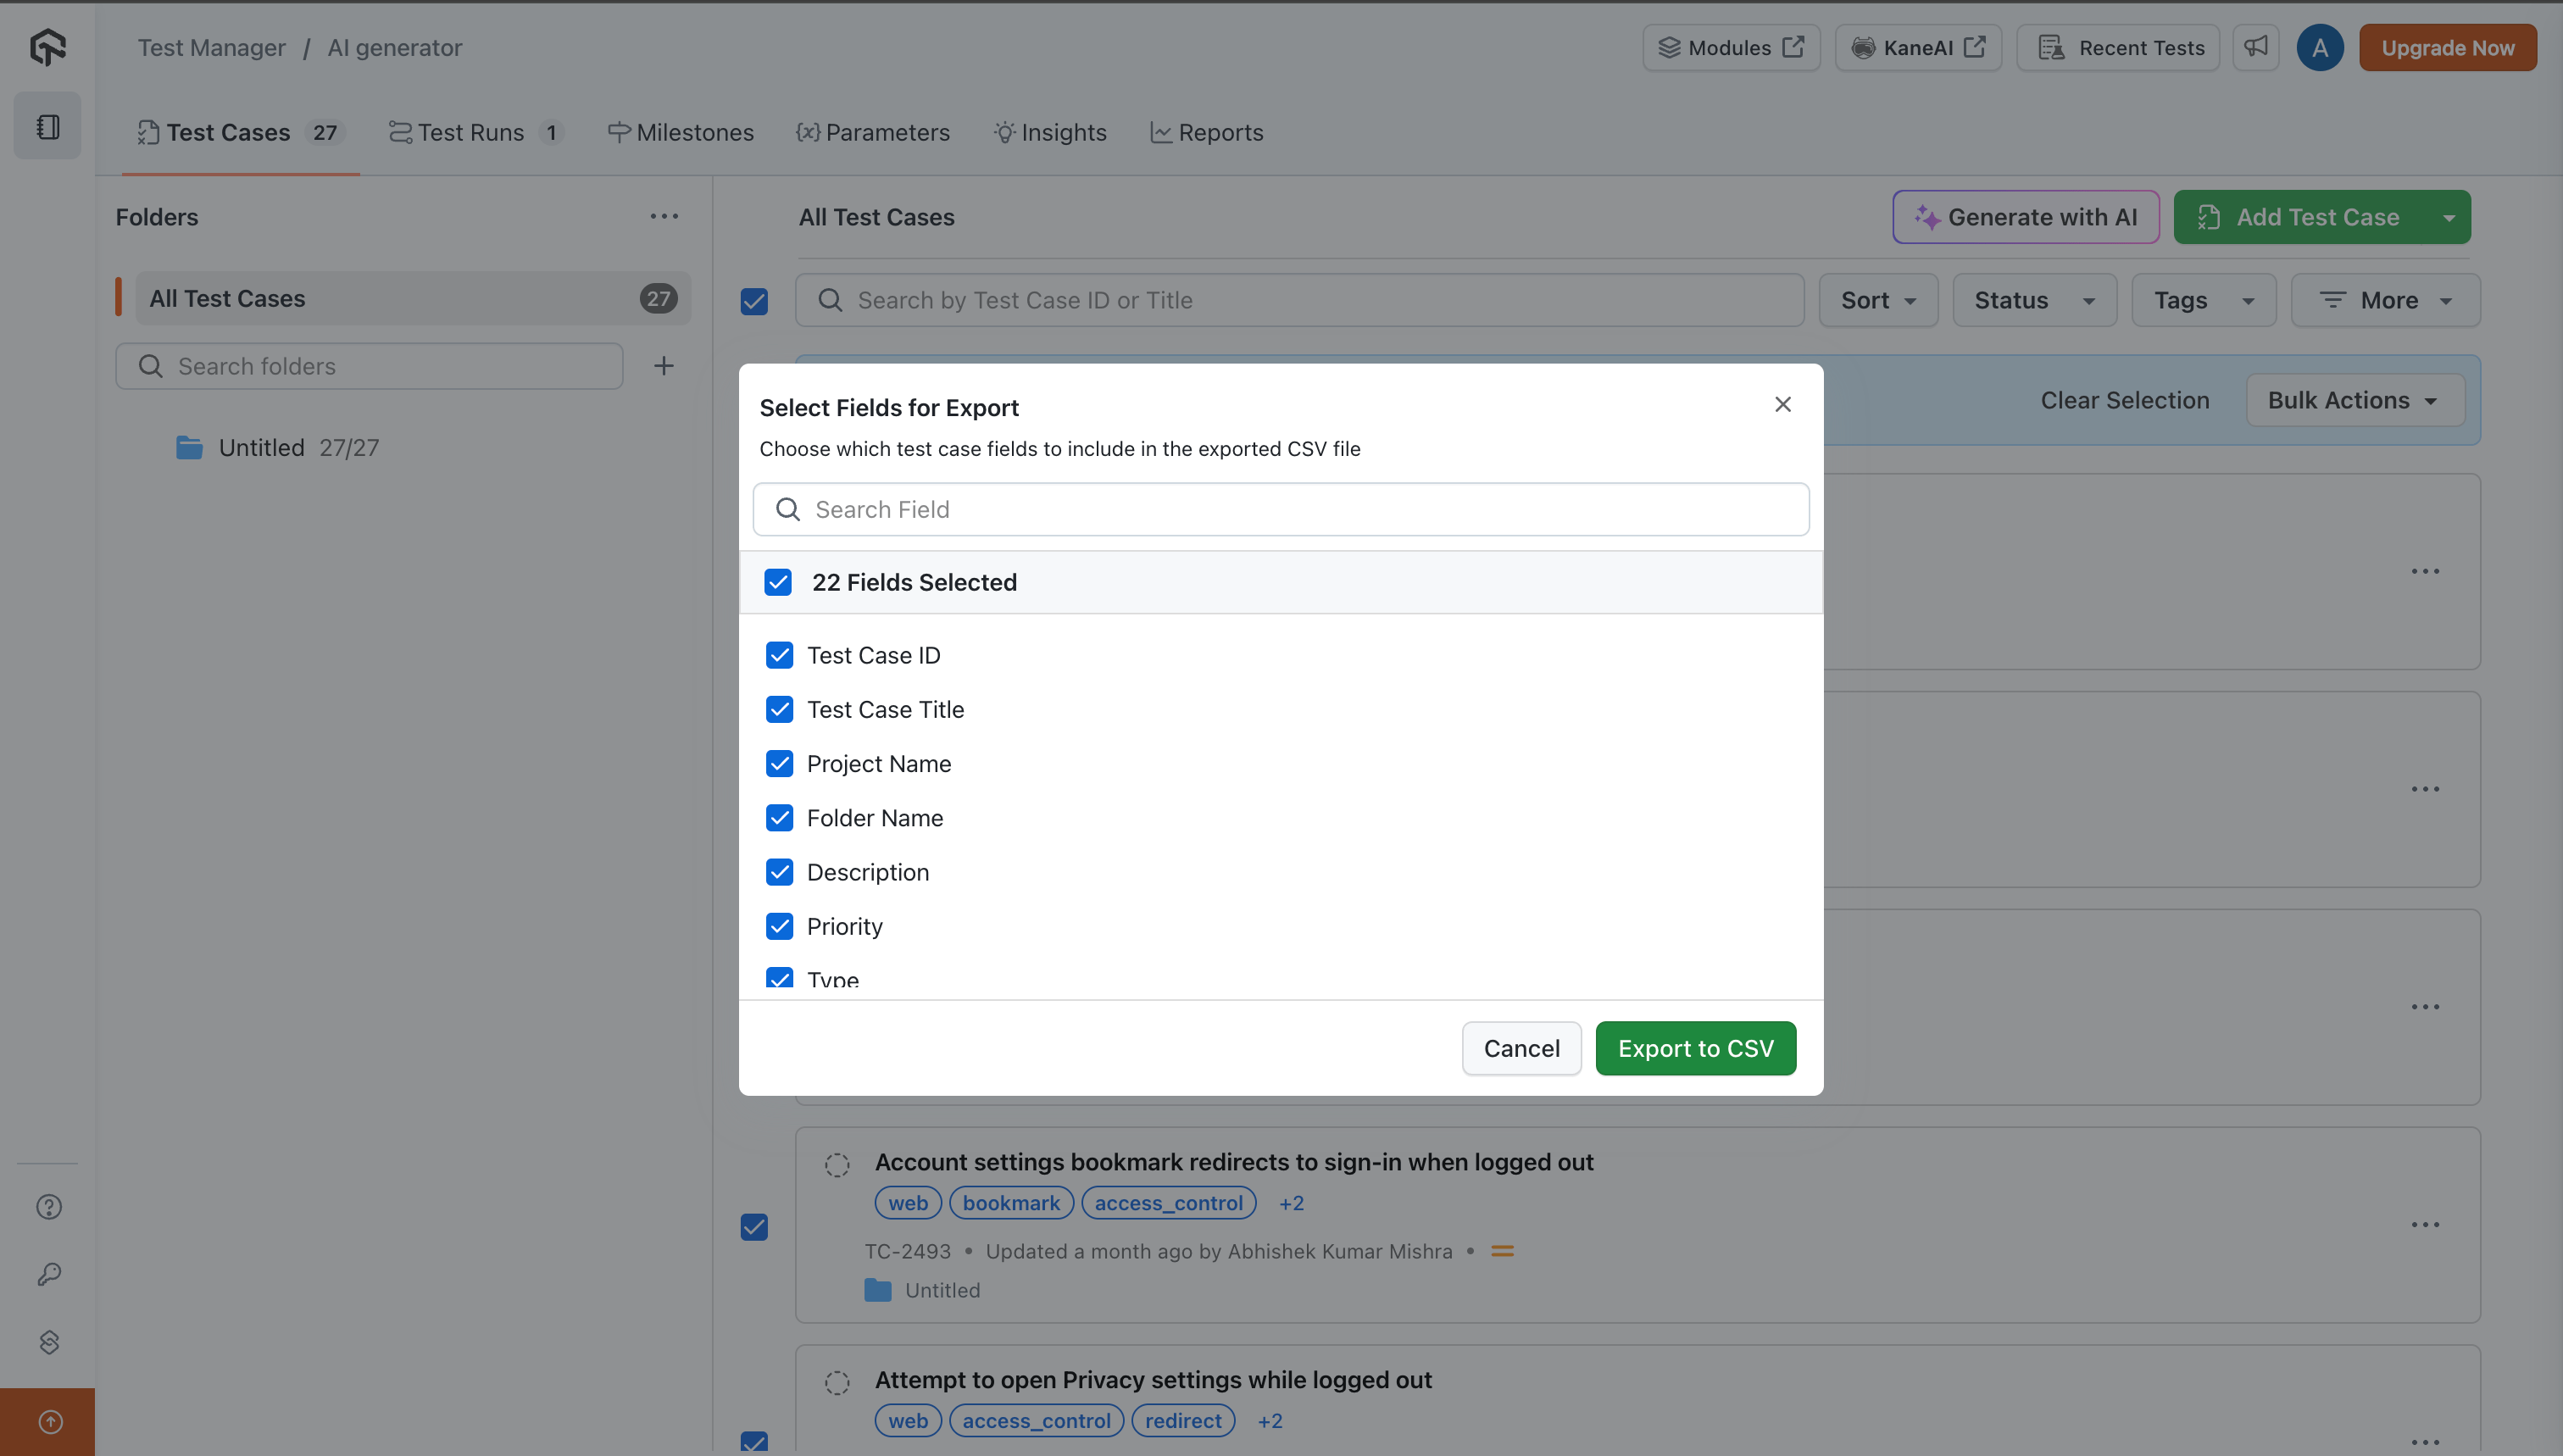Toggle the sidebar panel icon
Viewport: 2563px width, 1456px height.
[47, 126]
